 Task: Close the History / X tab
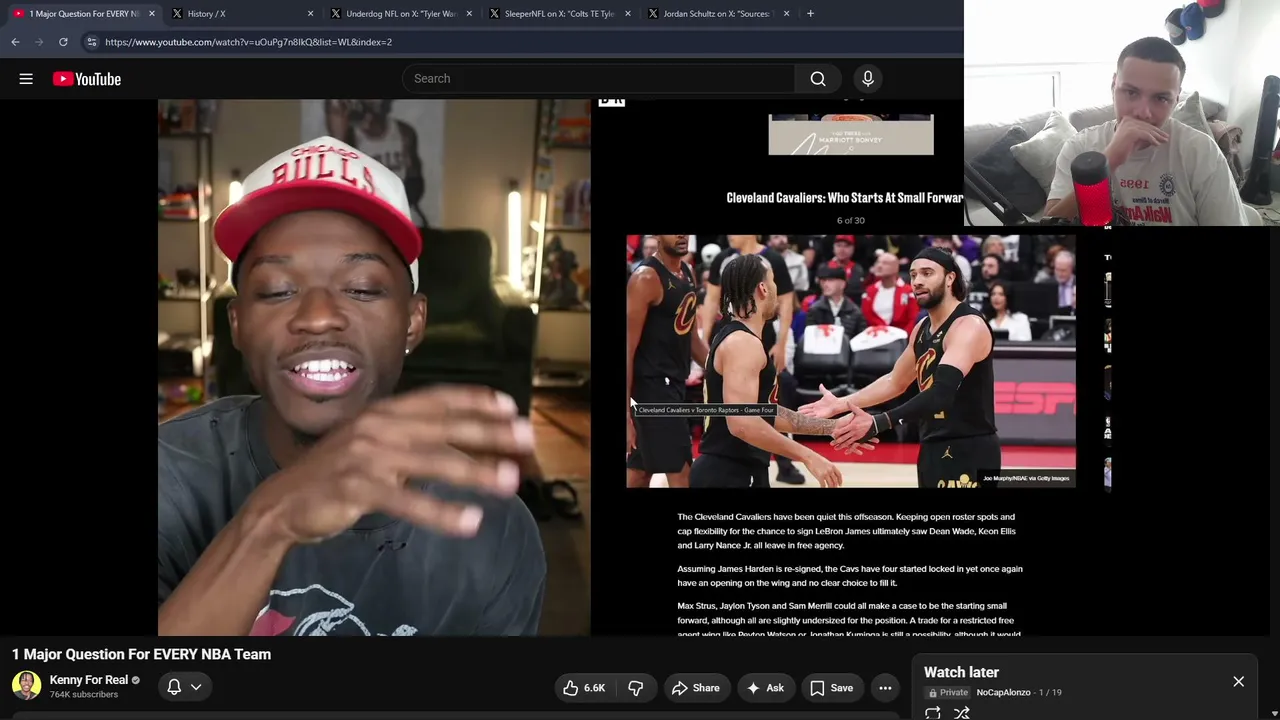(x=310, y=14)
